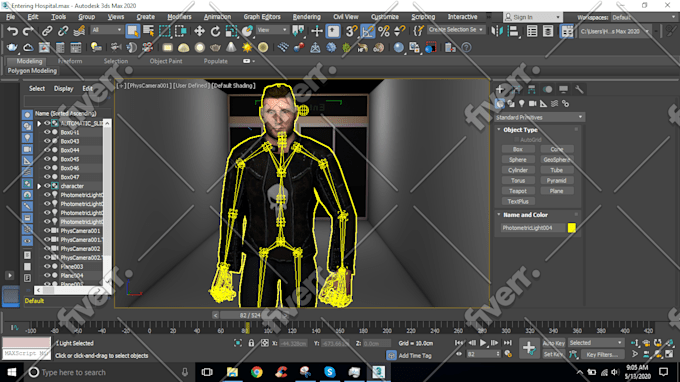Click the teapot render icon
Image resolution: width=680 pixels, height=382 pixels.
point(12,47)
